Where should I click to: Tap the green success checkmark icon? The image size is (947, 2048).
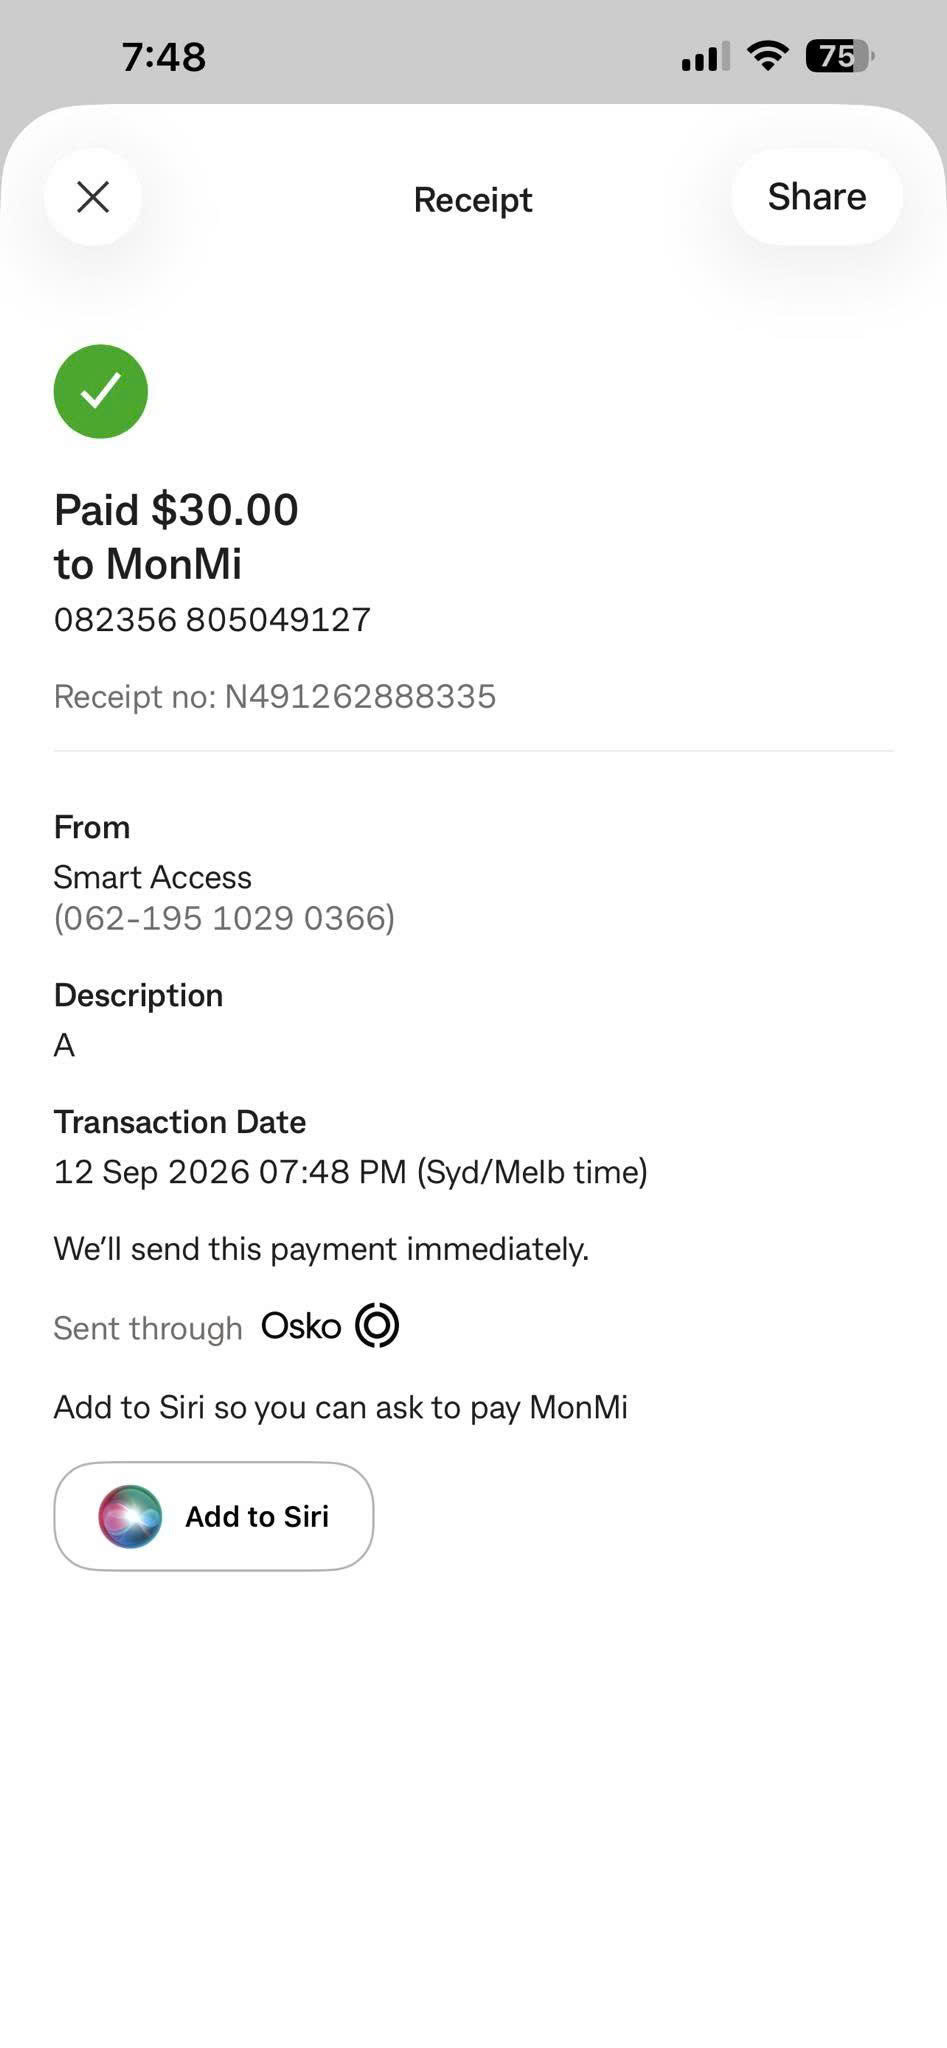pyautogui.click(x=101, y=391)
